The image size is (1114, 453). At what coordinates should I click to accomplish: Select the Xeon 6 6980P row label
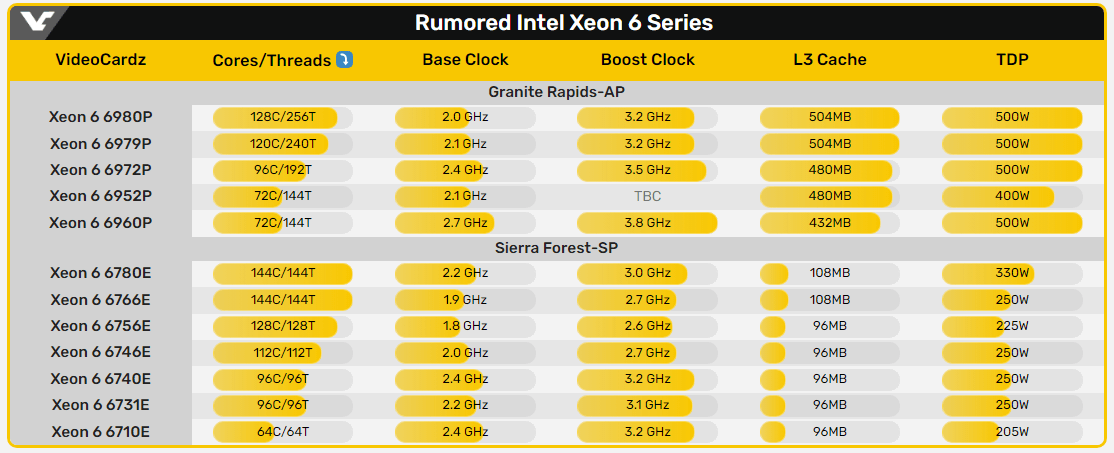(x=100, y=117)
